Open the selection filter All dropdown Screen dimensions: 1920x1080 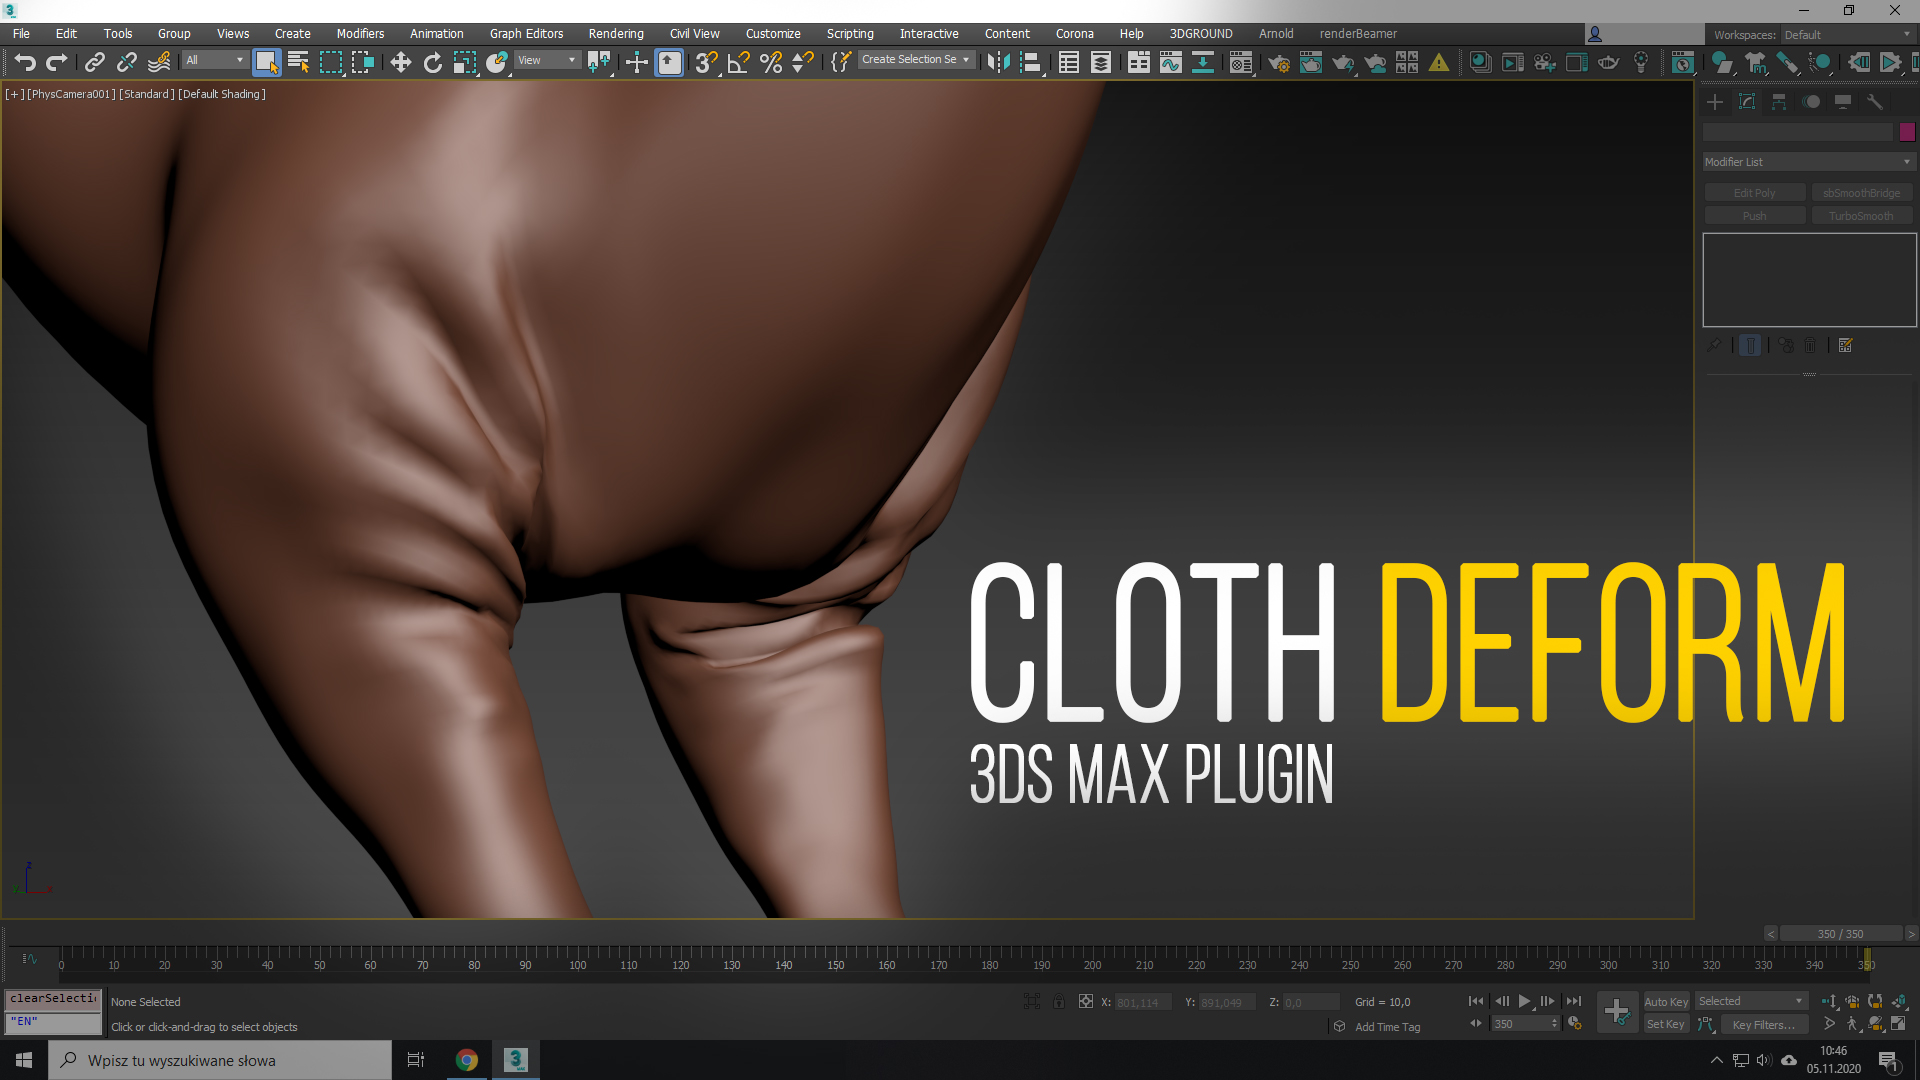214,60
